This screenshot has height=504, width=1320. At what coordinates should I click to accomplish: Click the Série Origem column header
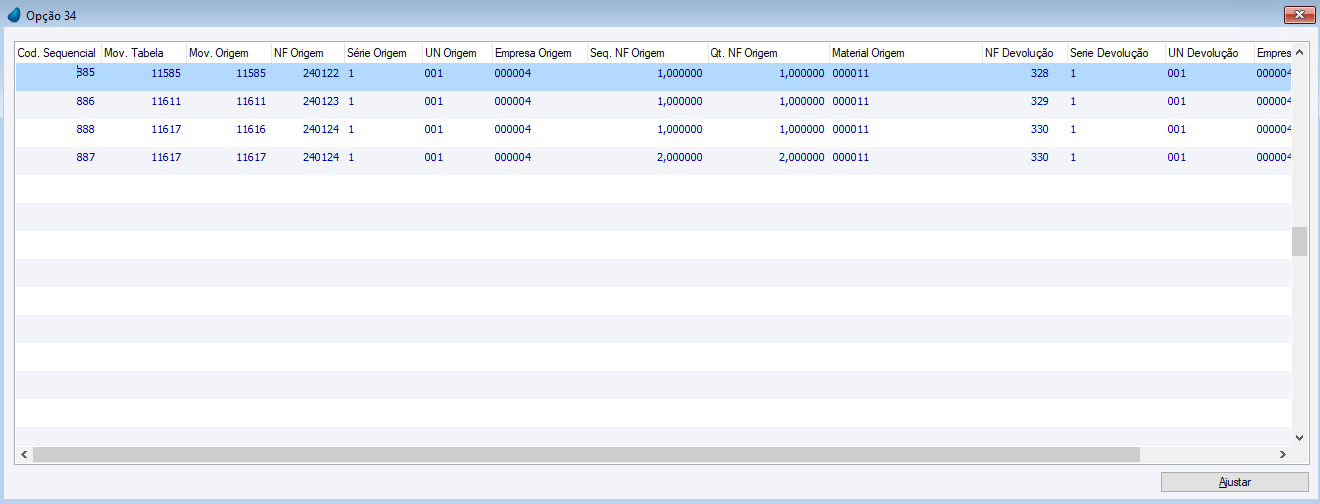pos(382,53)
